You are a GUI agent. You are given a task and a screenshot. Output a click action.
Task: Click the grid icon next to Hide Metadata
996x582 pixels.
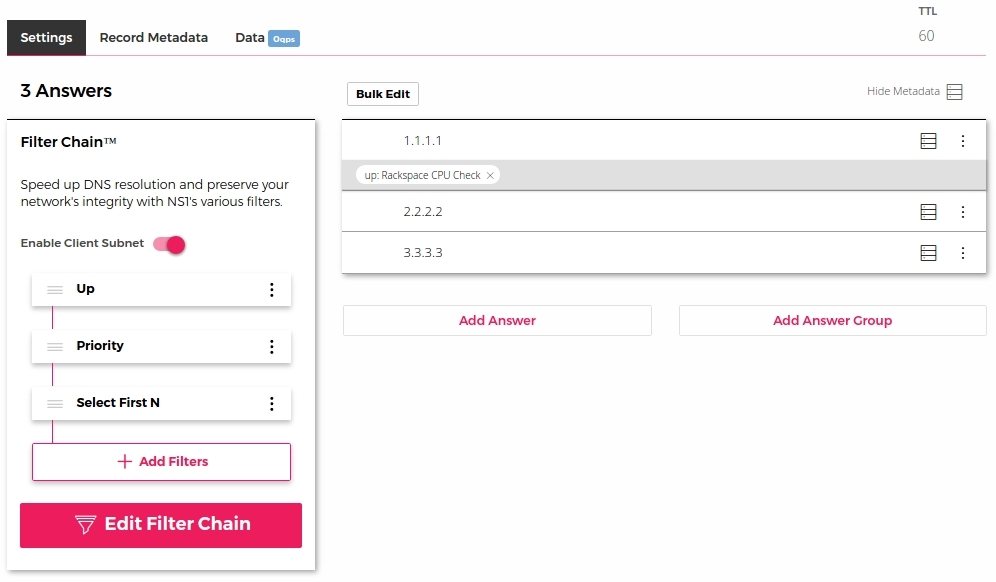click(954, 90)
